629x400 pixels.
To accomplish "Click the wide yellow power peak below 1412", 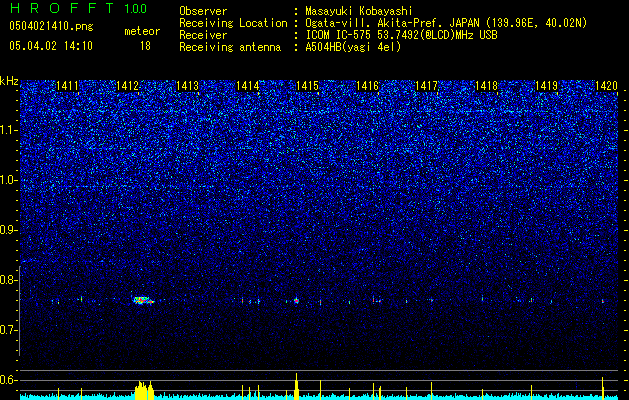I will coord(144,390).
